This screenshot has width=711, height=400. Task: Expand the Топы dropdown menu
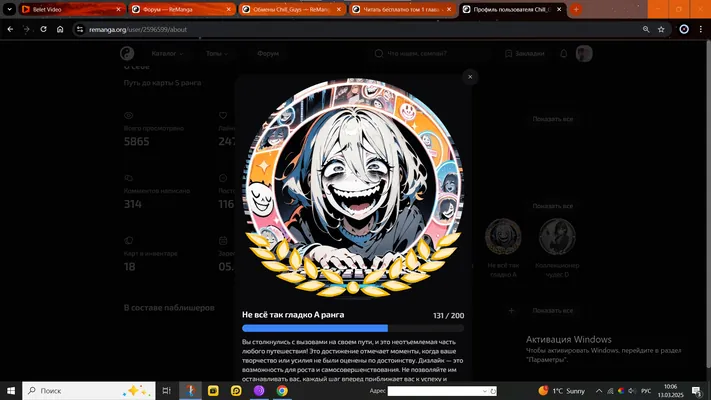(x=217, y=54)
